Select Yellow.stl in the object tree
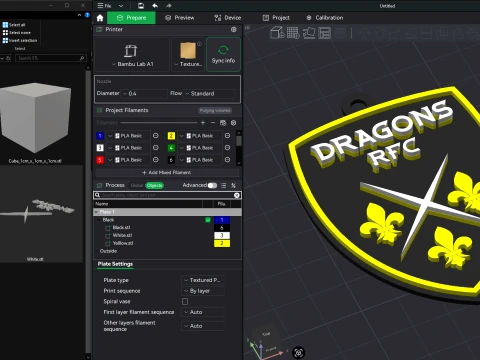 (x=123, y=243)
